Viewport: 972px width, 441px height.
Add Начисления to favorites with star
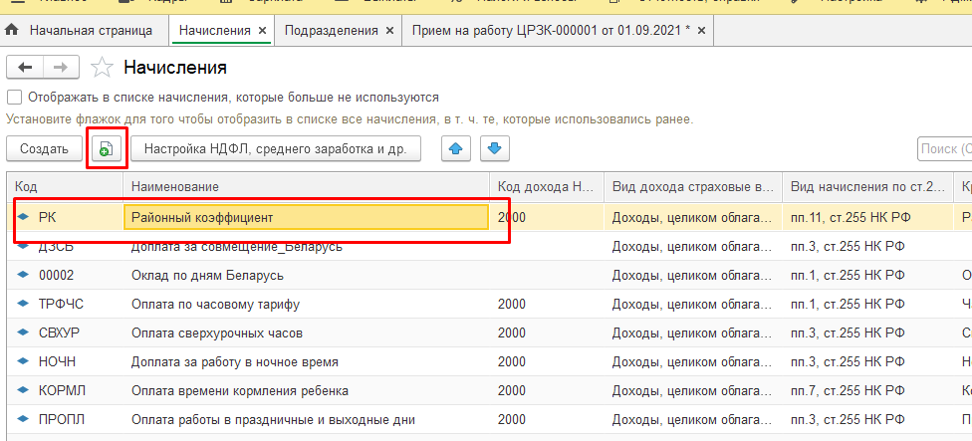[x=102, y=68]
